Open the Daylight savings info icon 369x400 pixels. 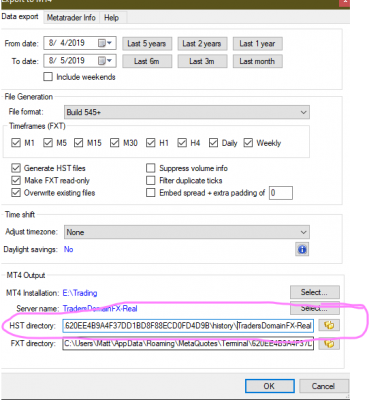pos(302,249)
